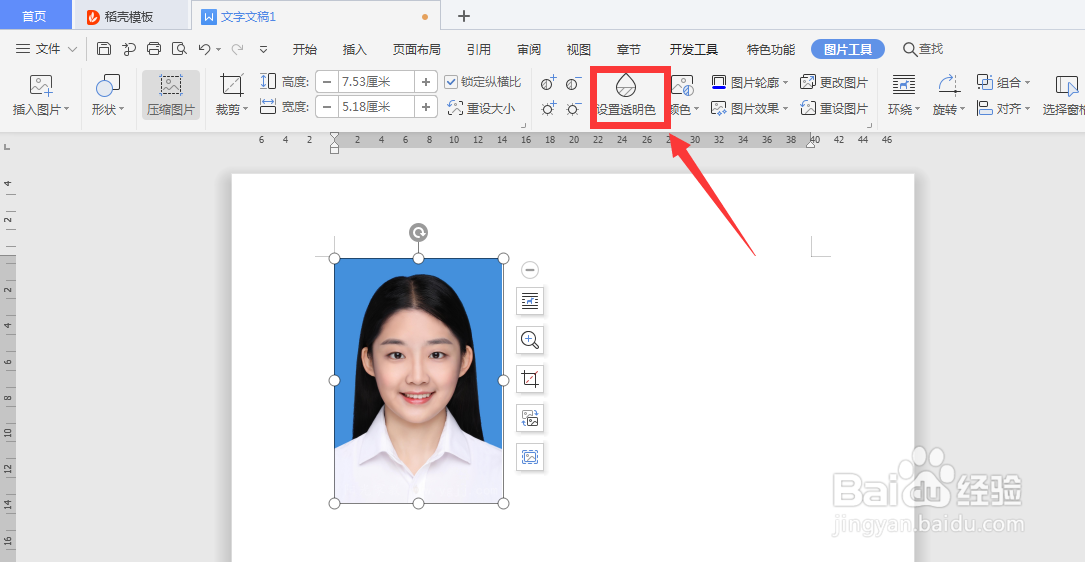Decrease width with minus stepper

pyautogui.click(x=327, y=107)
